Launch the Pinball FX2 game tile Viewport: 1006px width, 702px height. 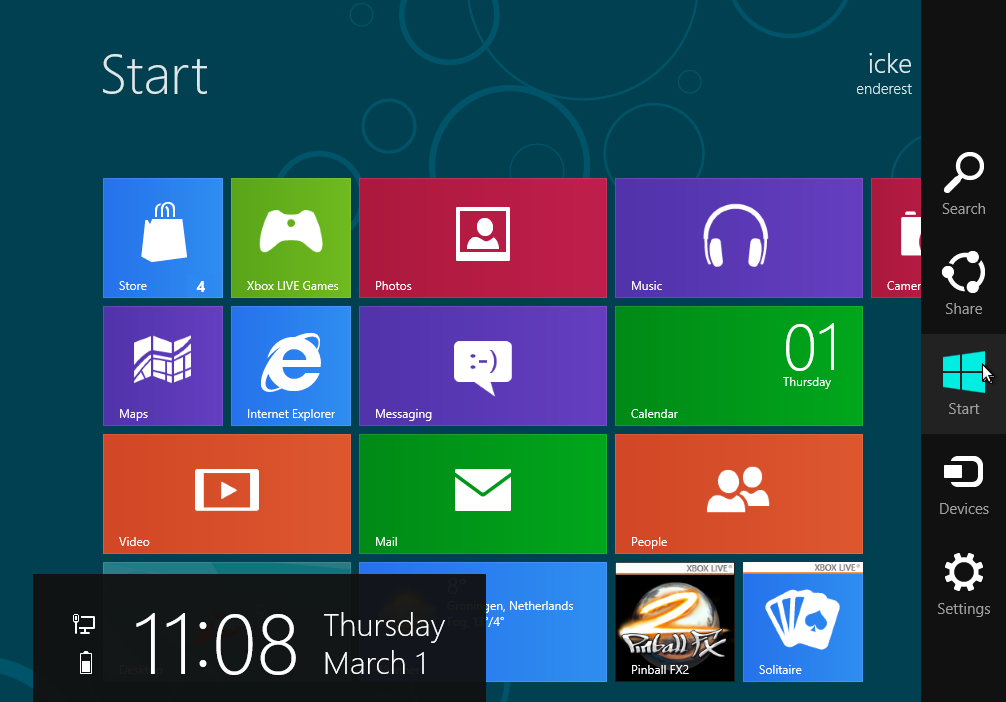coord(674,621)
